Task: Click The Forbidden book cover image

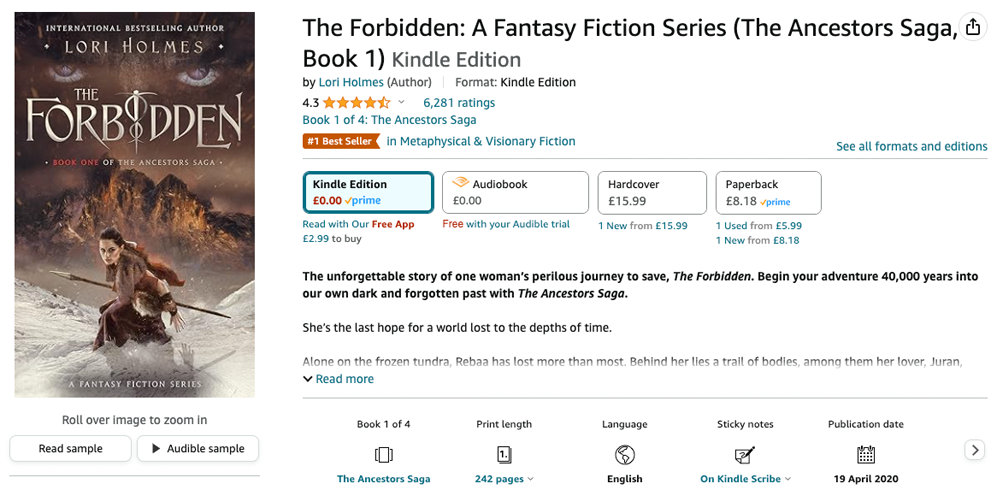Action: (134, 204)
